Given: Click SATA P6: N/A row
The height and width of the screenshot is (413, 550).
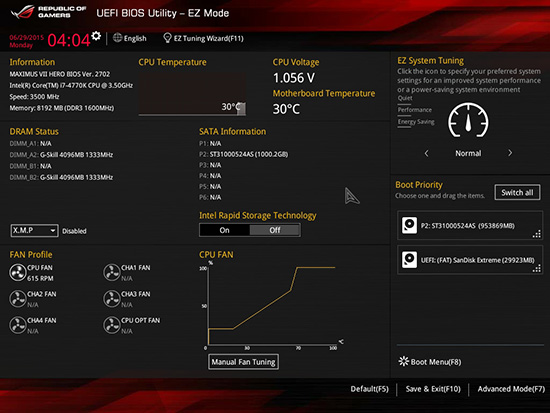Looking at the screenshot, I should coord(210,197).
